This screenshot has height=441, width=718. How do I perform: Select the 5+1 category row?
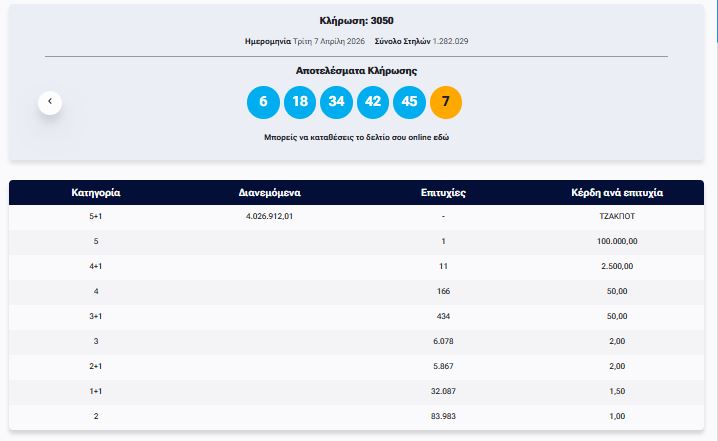(x=96, y=216)
